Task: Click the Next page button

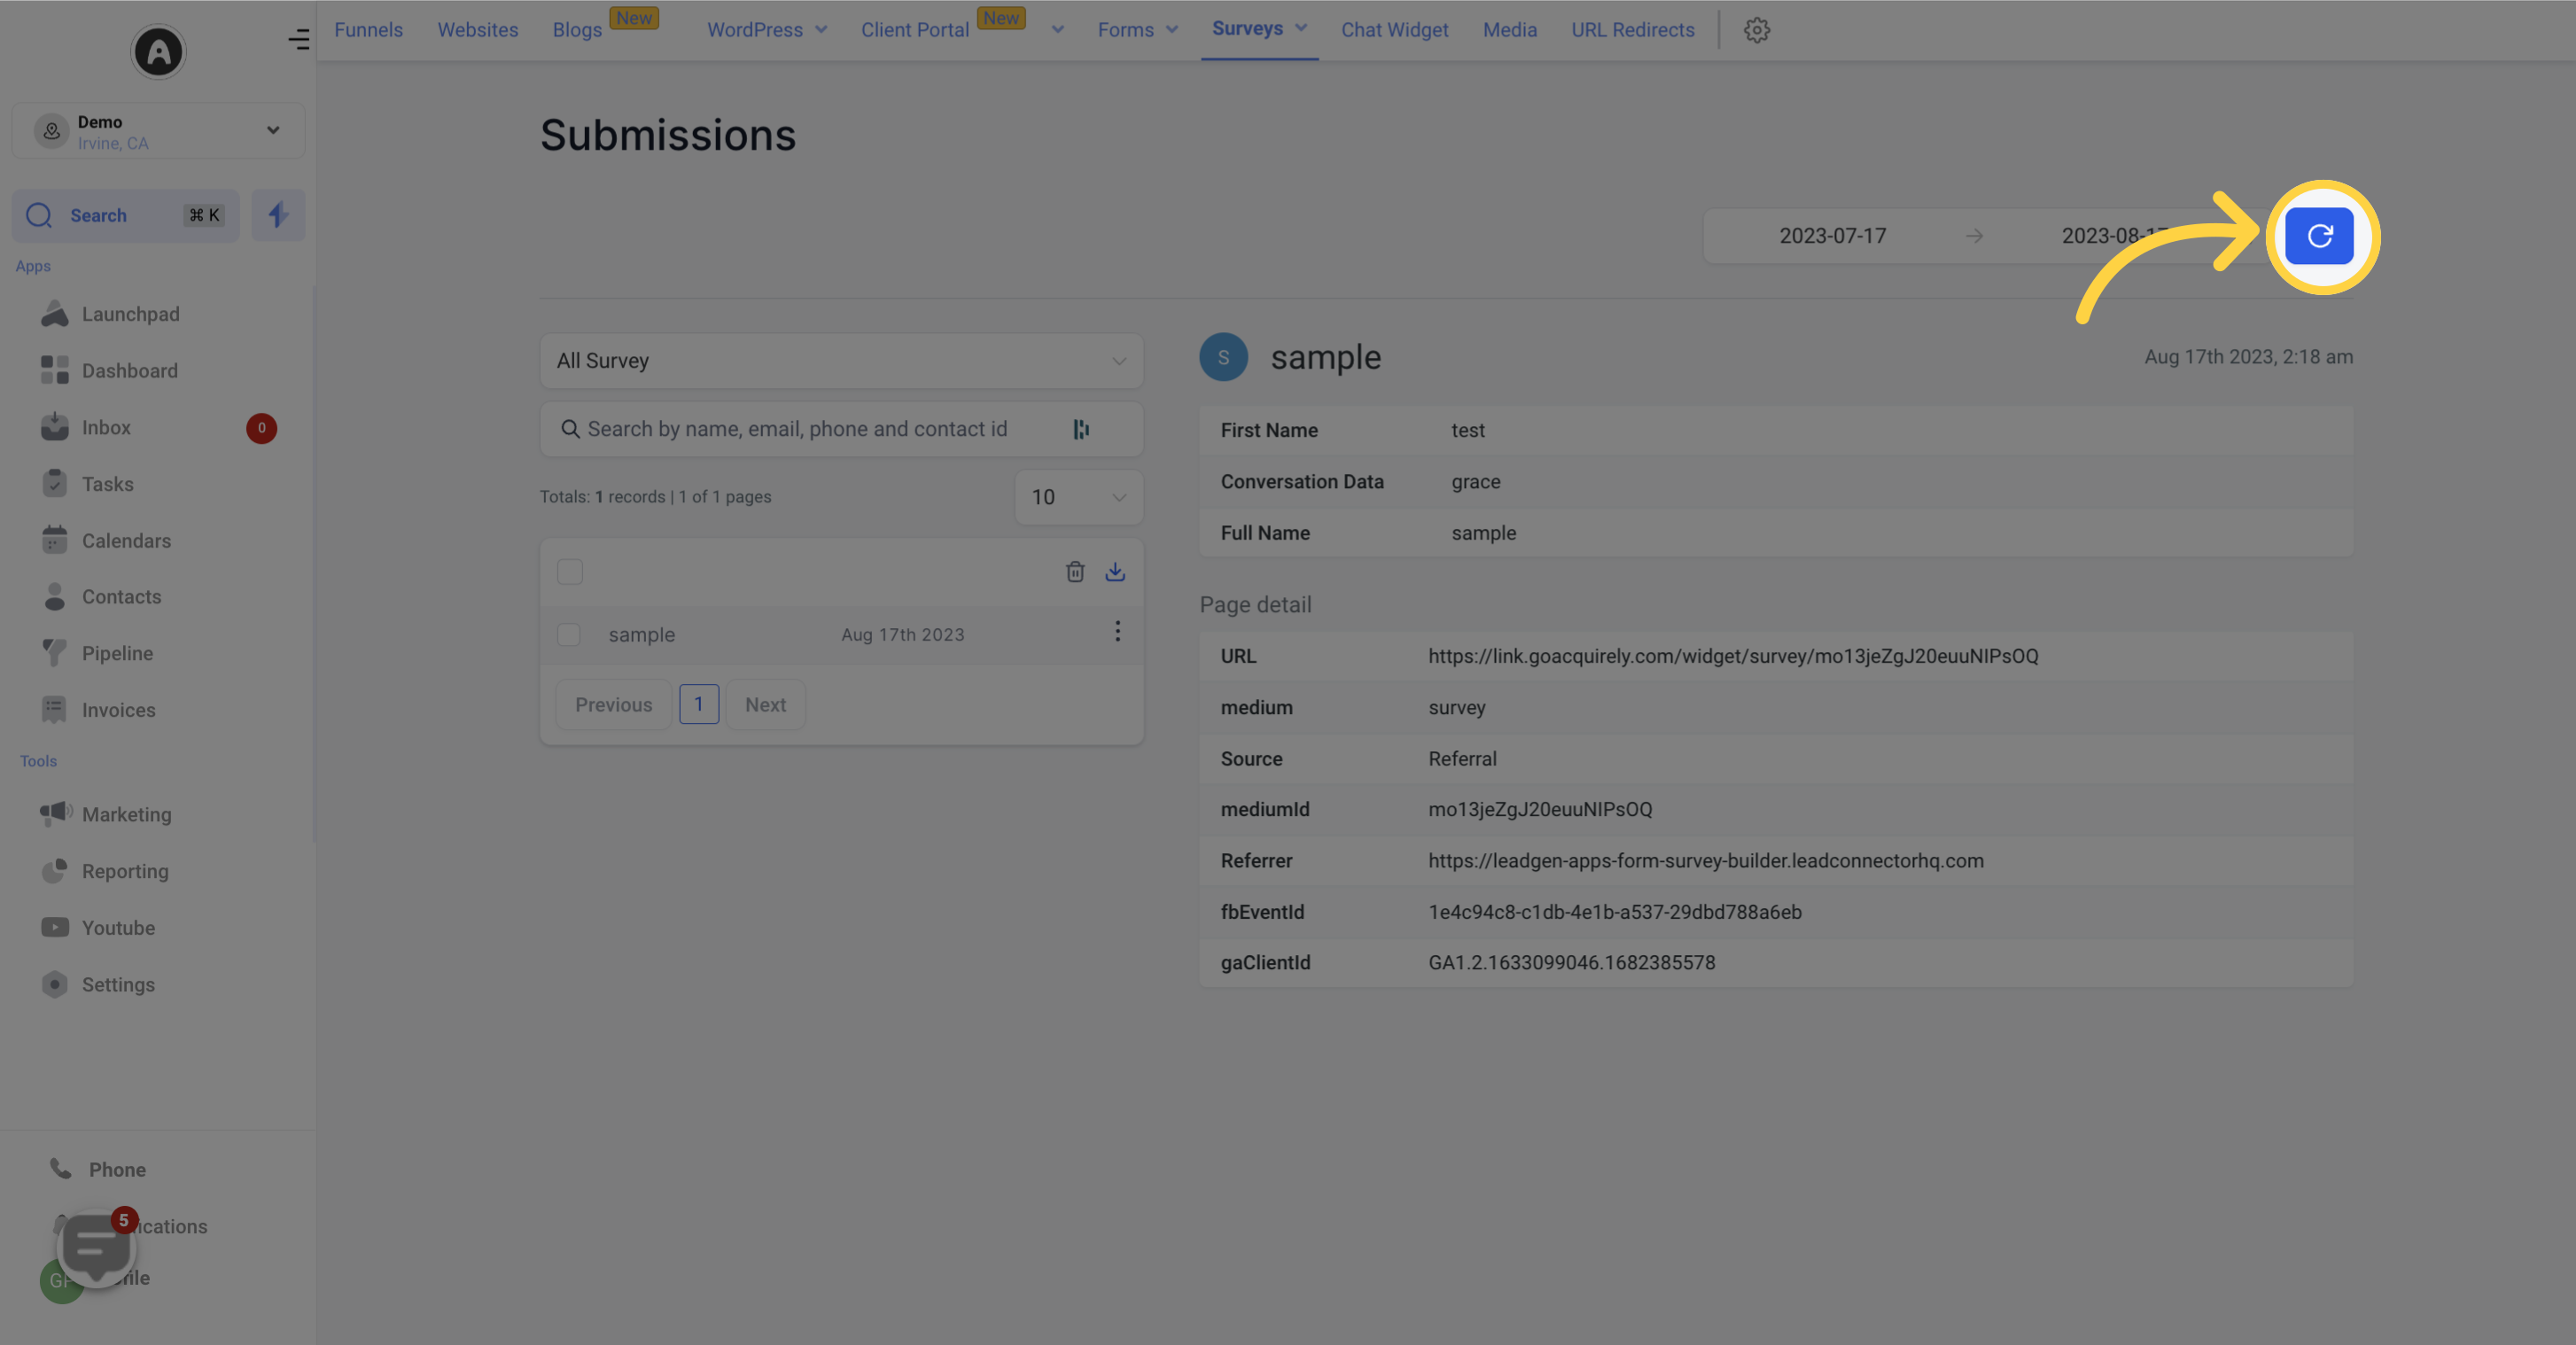Action: coord(765,705)
